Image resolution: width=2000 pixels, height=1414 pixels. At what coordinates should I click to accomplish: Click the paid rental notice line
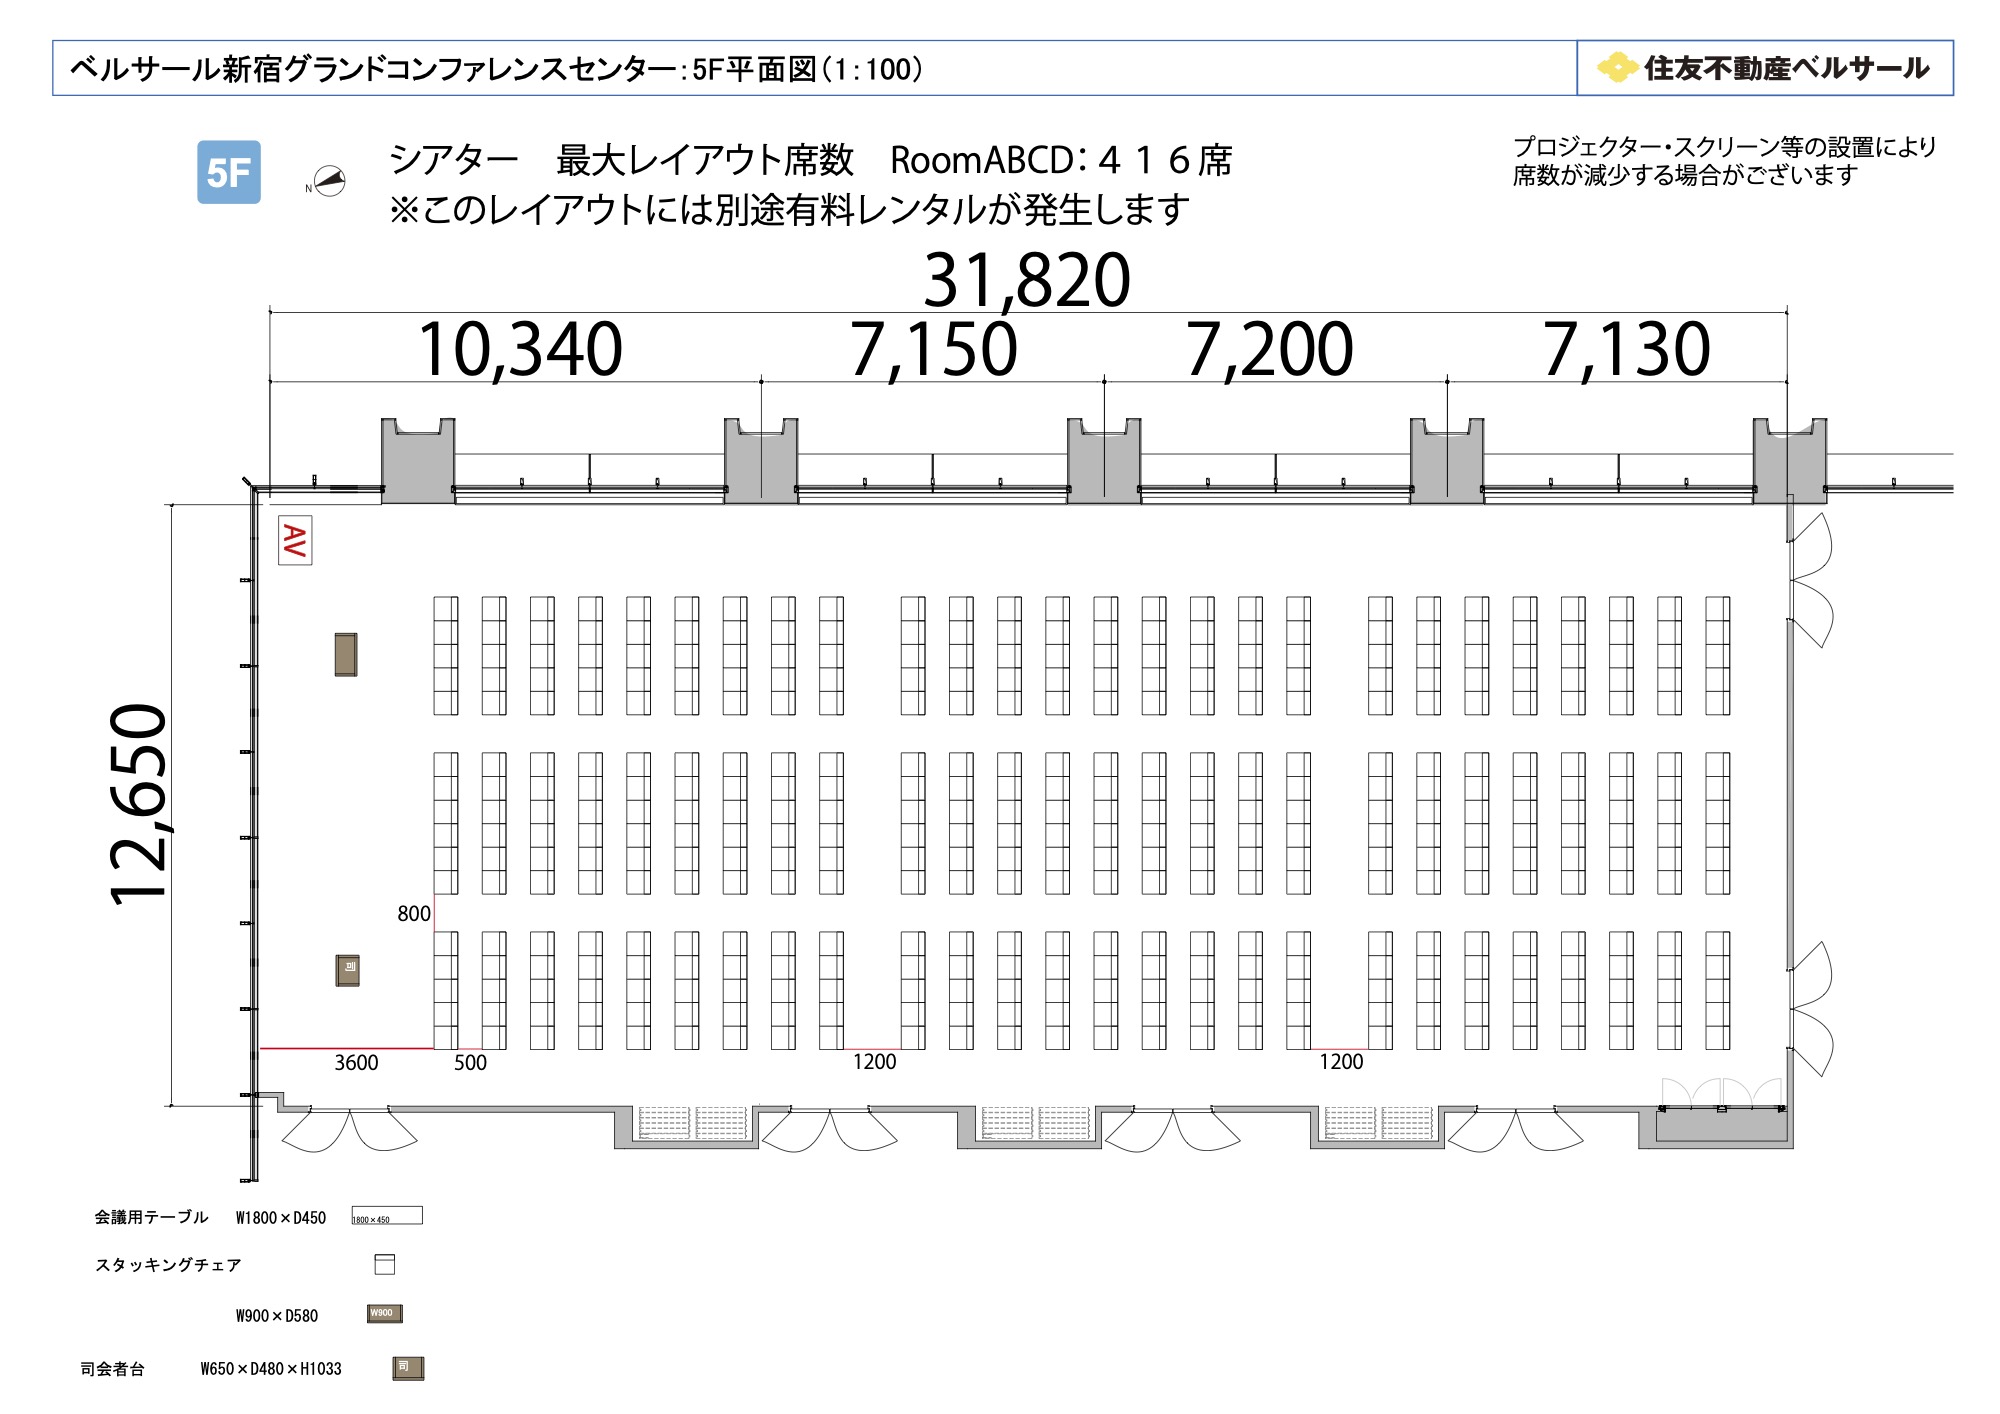(x=790, y=209)
